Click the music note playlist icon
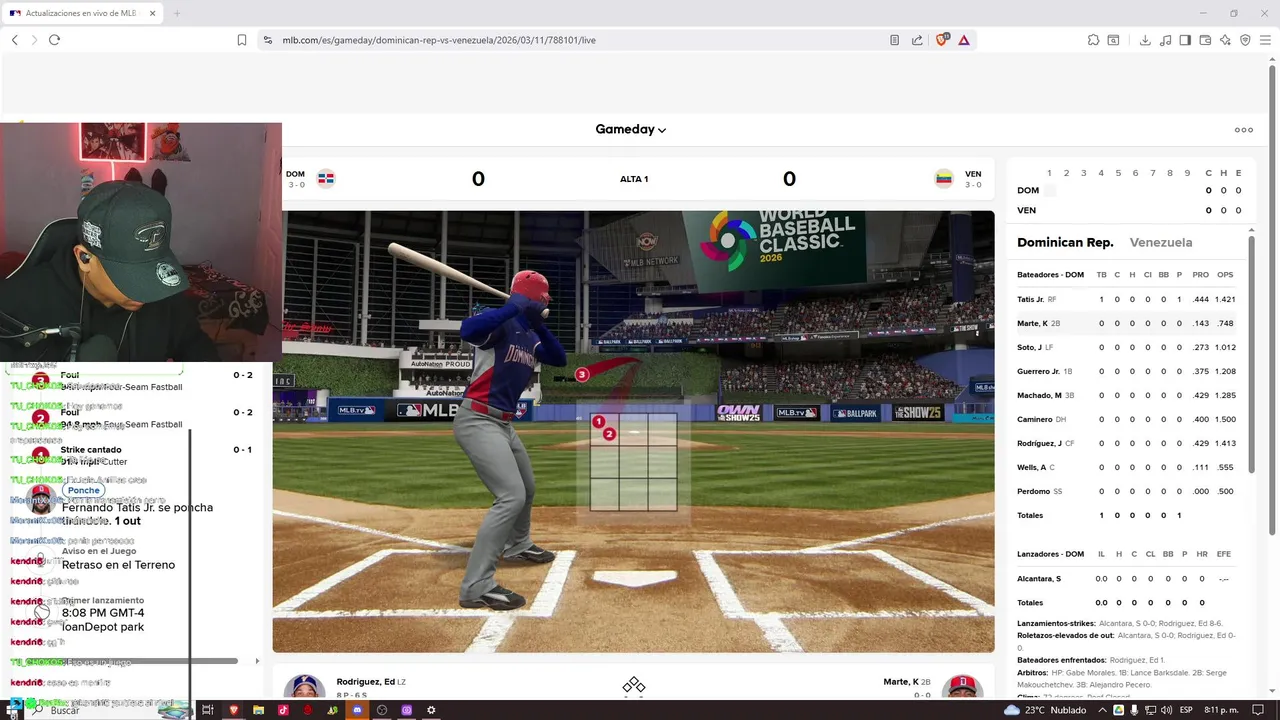1280x720 pixels. pos(1165,40)
